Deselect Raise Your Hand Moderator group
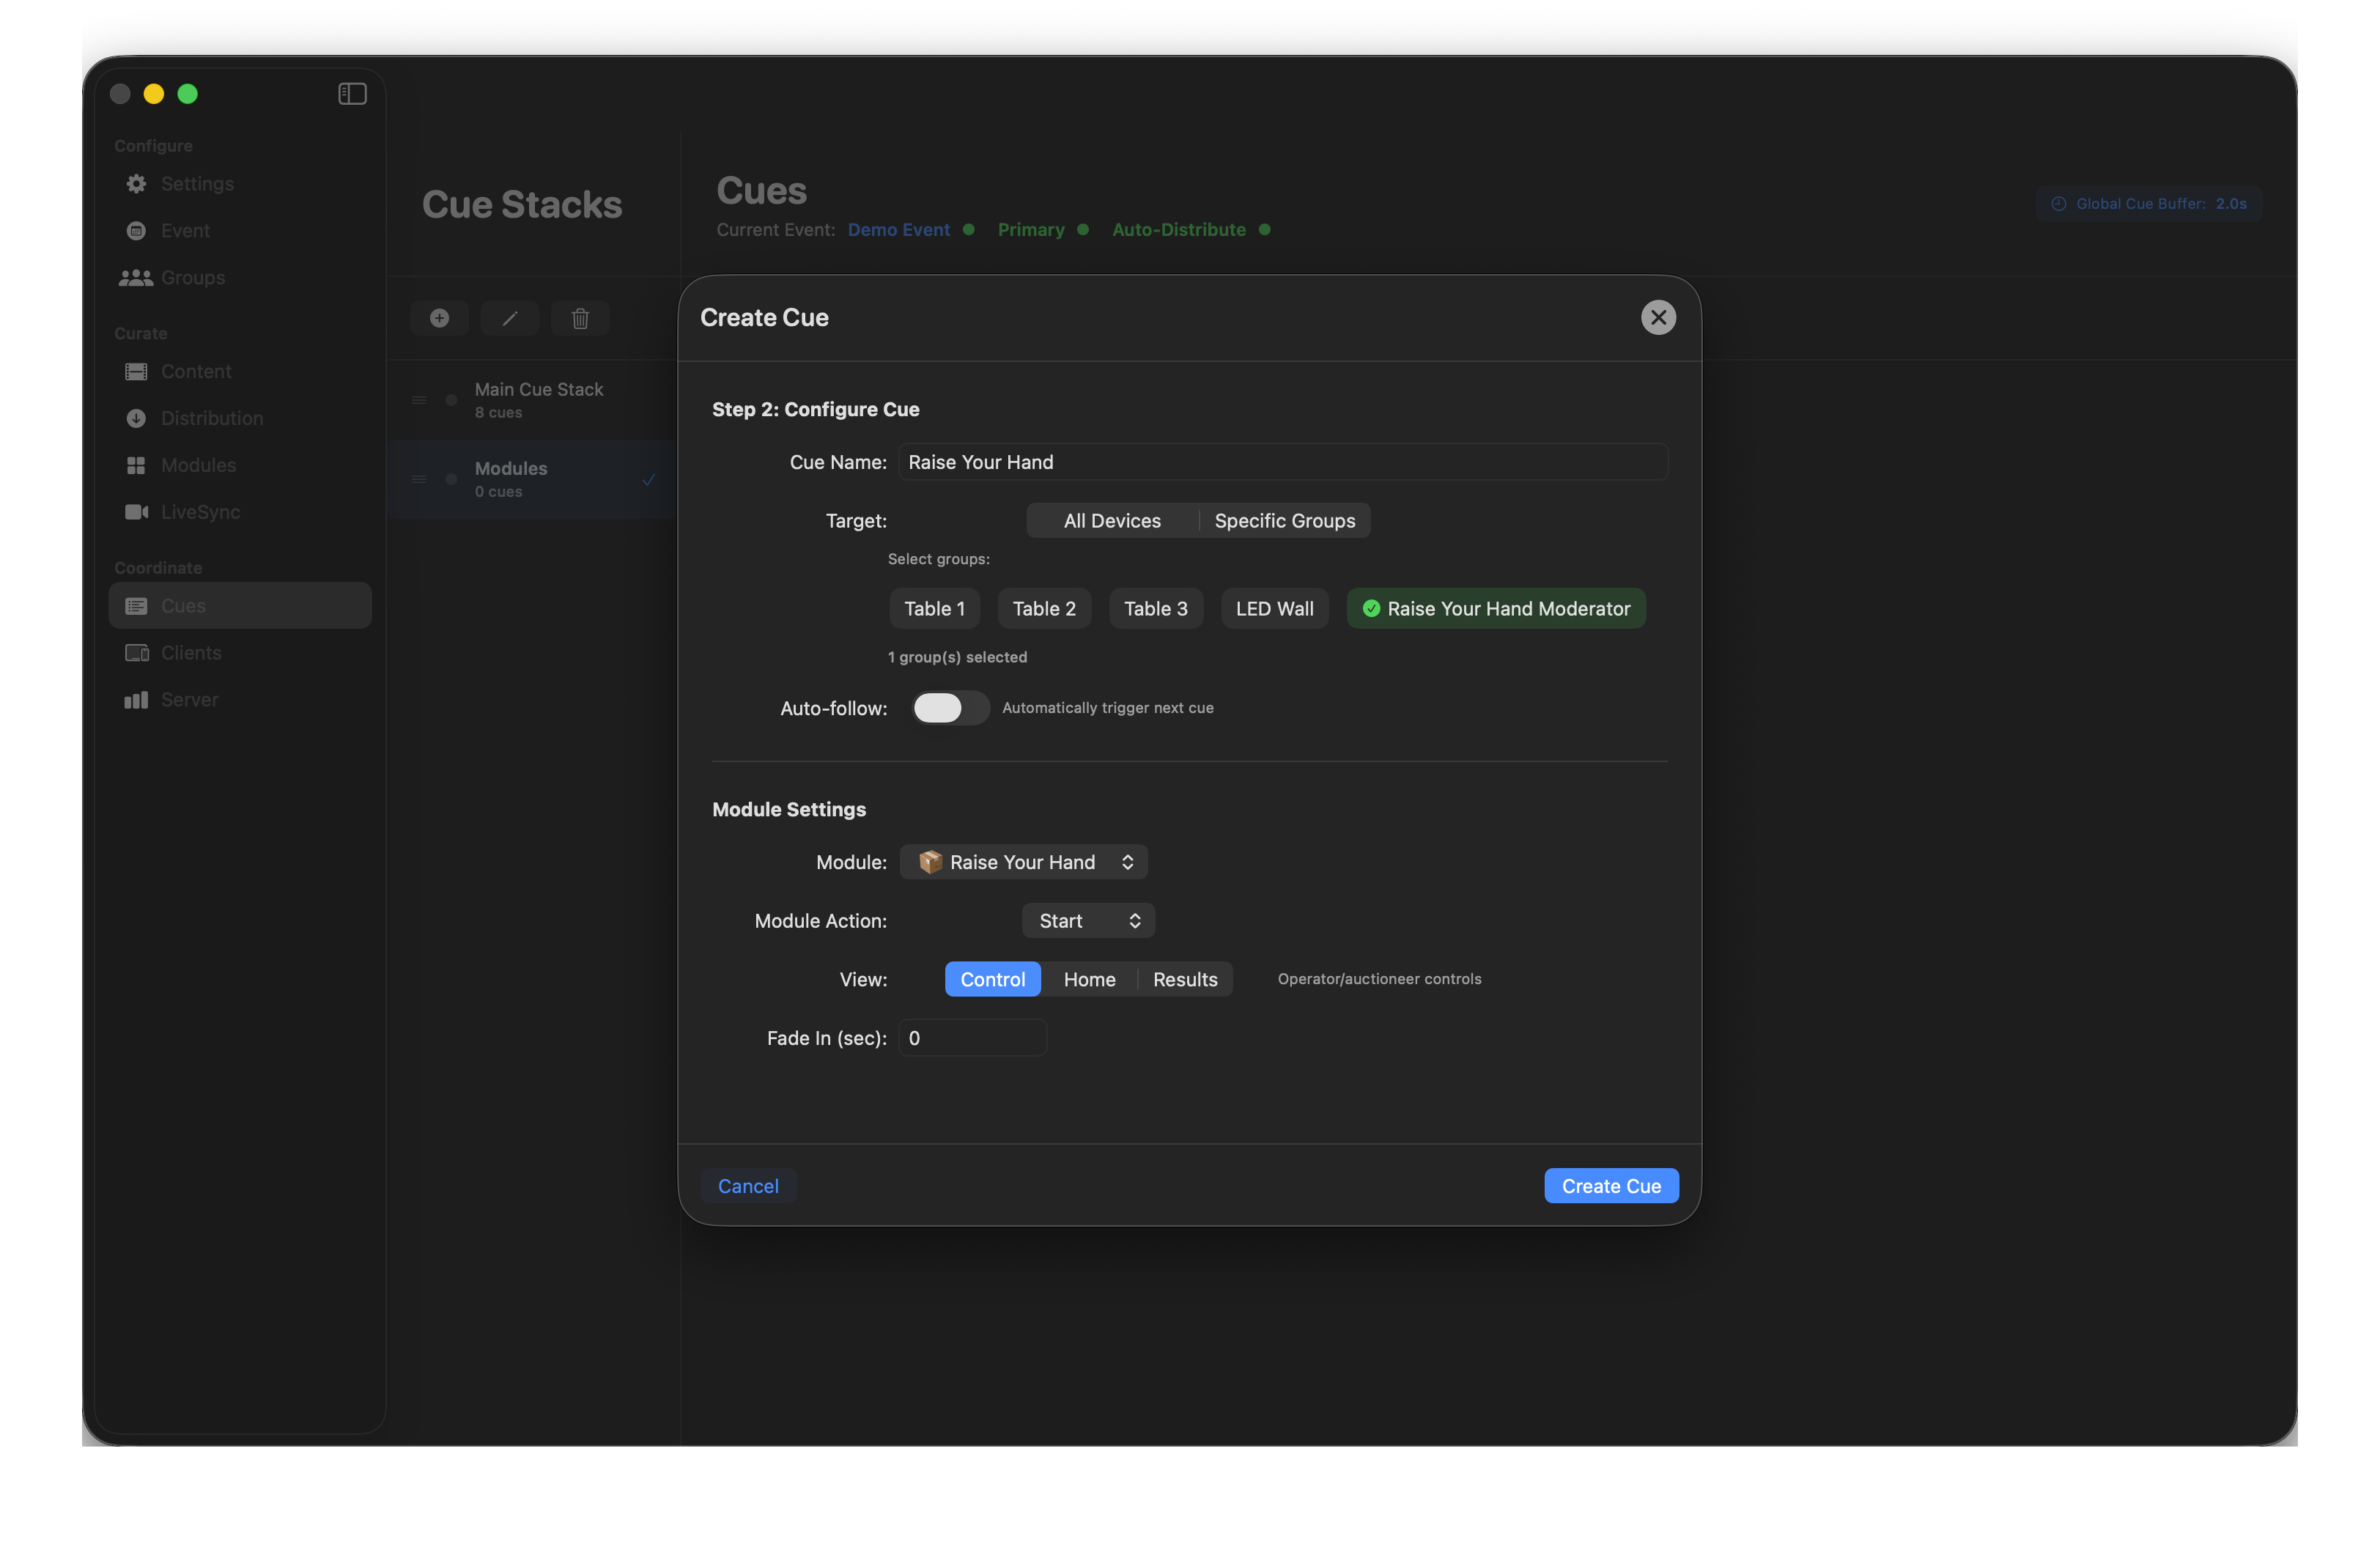The image size is (2380, 1555). [1496, 609]
